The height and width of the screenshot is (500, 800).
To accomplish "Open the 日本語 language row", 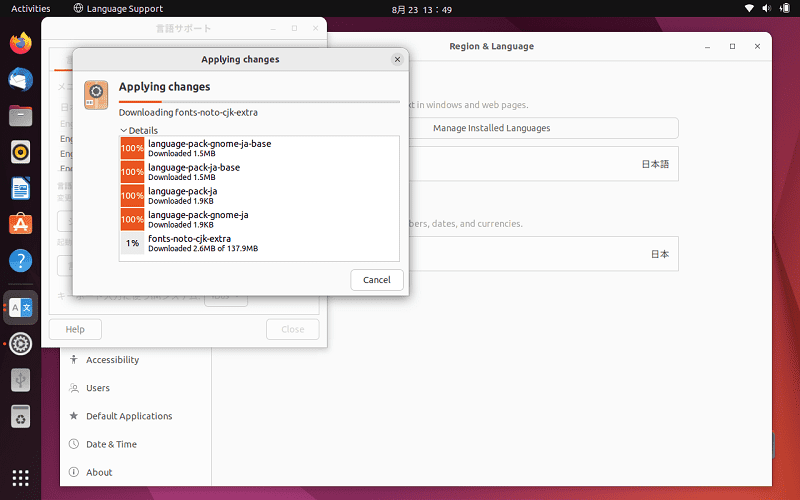I will [542, 164].
